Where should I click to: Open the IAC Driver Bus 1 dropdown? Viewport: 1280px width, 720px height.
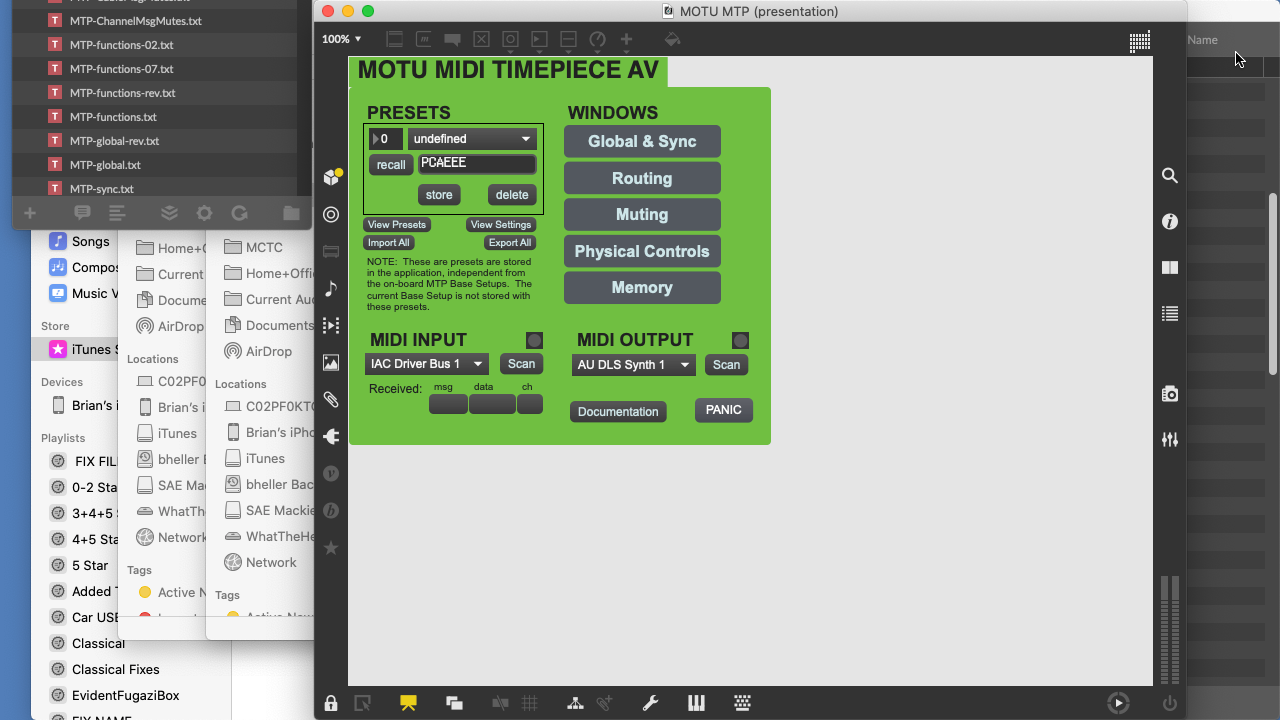pyautogui.click(x=427, y=364)
